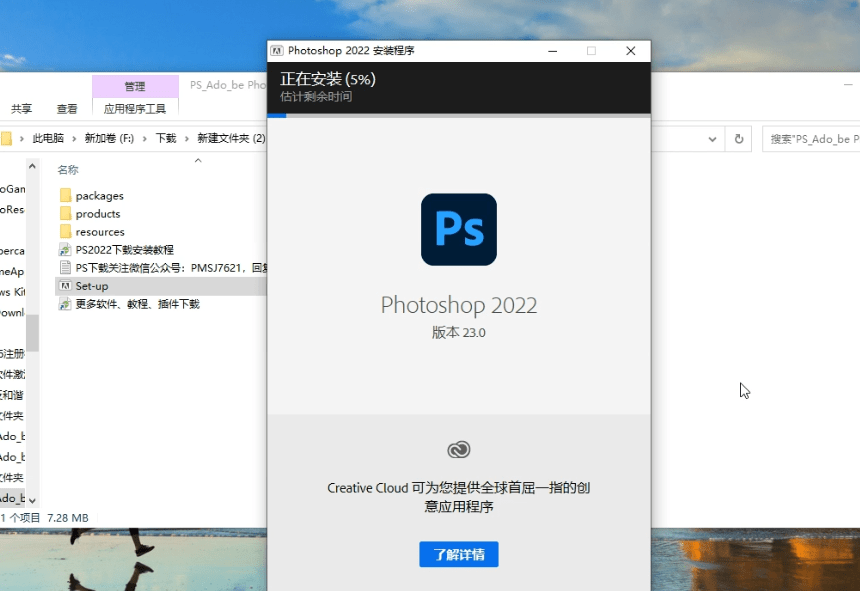Switch to the 查看 ribbon tab

pos(66,108)
